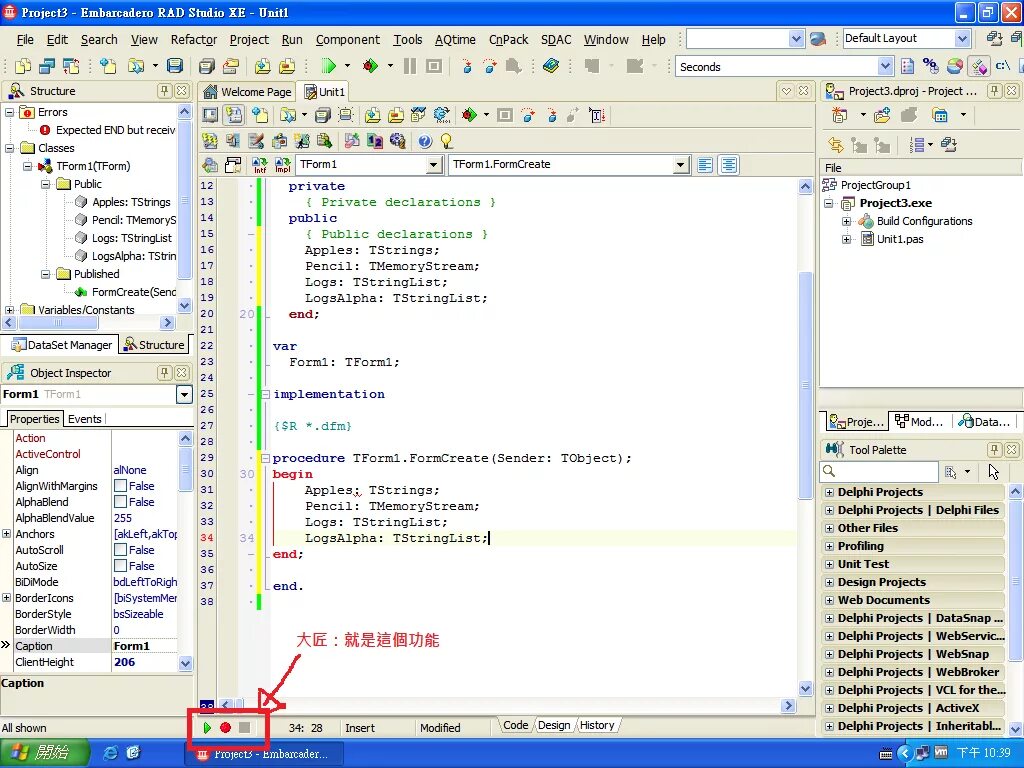Collapse the implementation code fold marker
The width and height of the screenshot is (1024, 768).
[x=265, y=394]
